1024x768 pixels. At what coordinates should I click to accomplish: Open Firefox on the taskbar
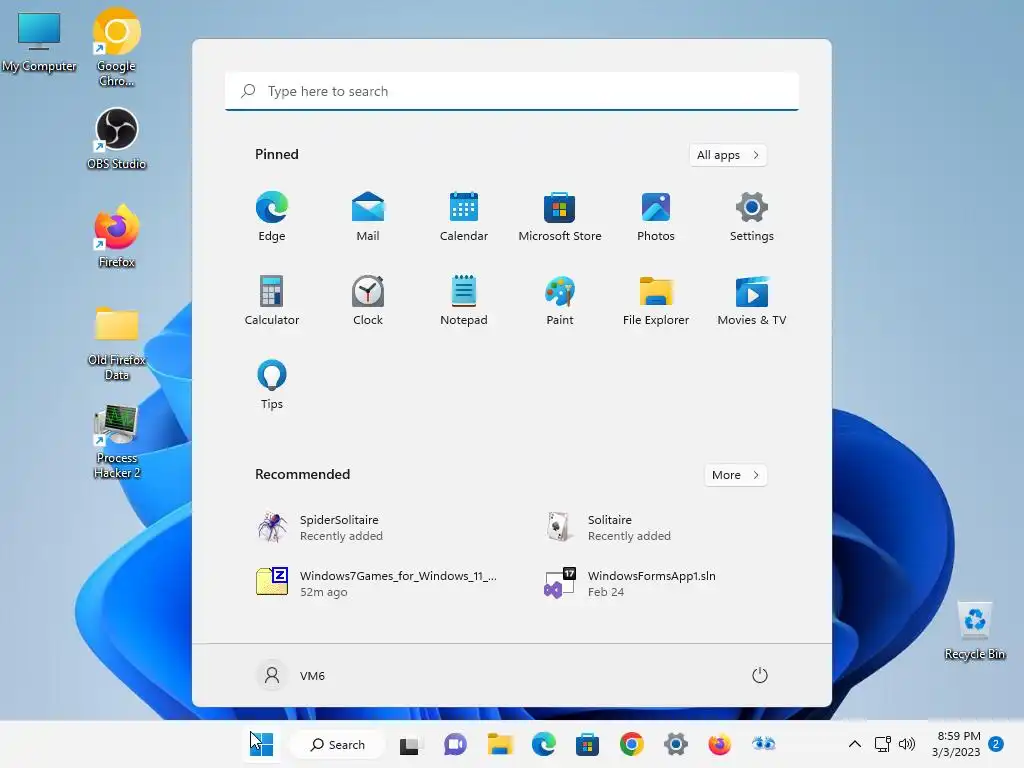pyautogui.click(x=720, y=744)
